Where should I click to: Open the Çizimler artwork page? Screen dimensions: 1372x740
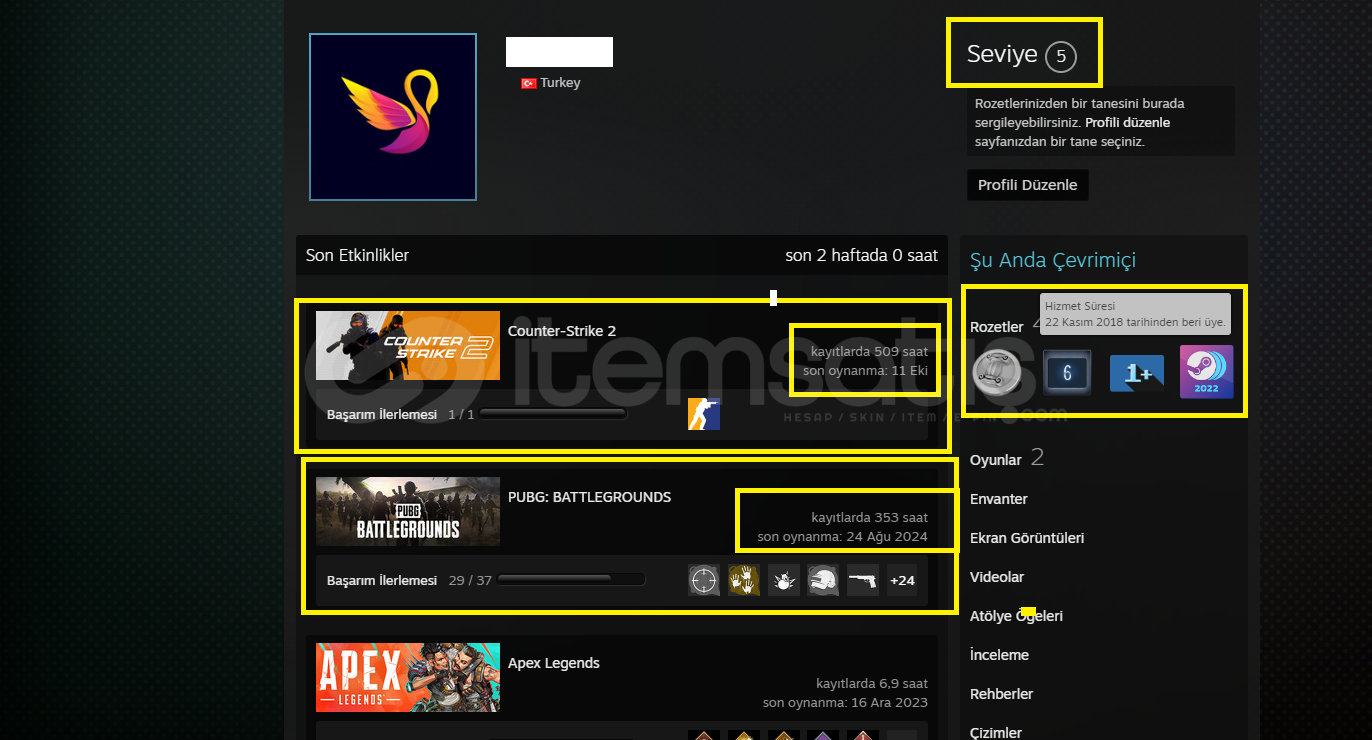coord(996,732)
